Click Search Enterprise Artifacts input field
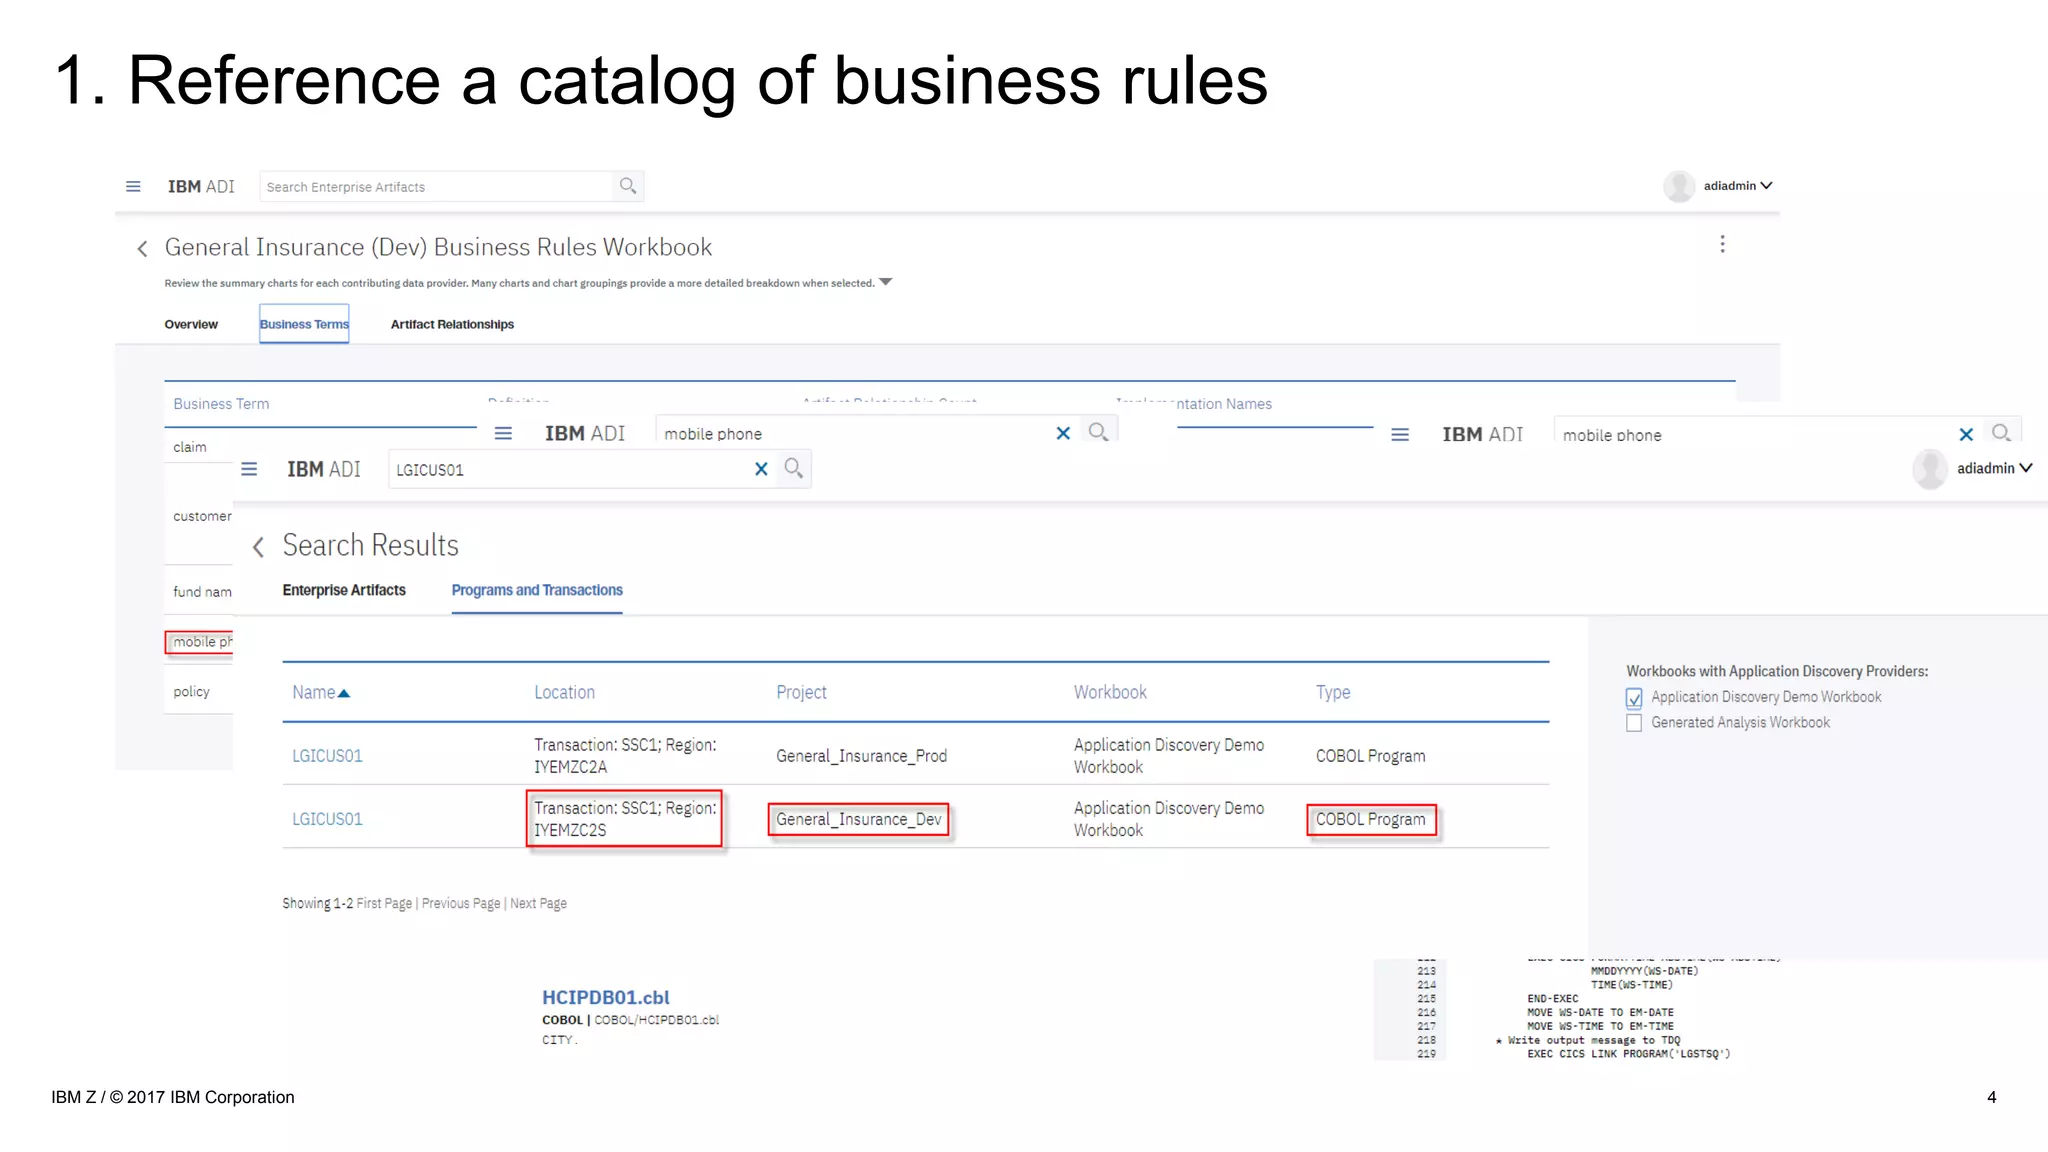 tap(436, 187)
